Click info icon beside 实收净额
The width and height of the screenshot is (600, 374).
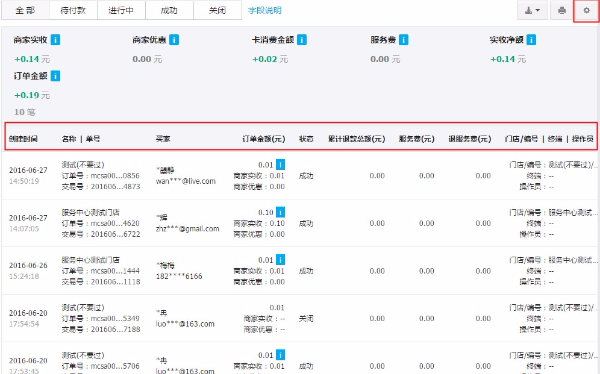tap(531, 40)
